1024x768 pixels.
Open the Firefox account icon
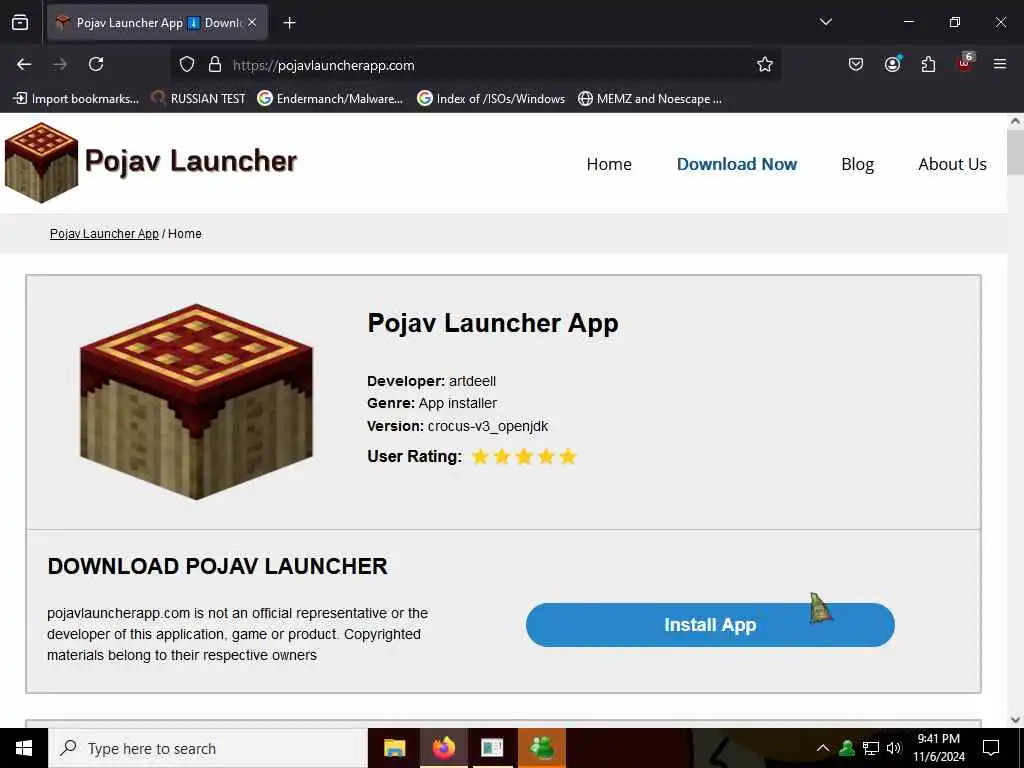(x=893, y=63)
